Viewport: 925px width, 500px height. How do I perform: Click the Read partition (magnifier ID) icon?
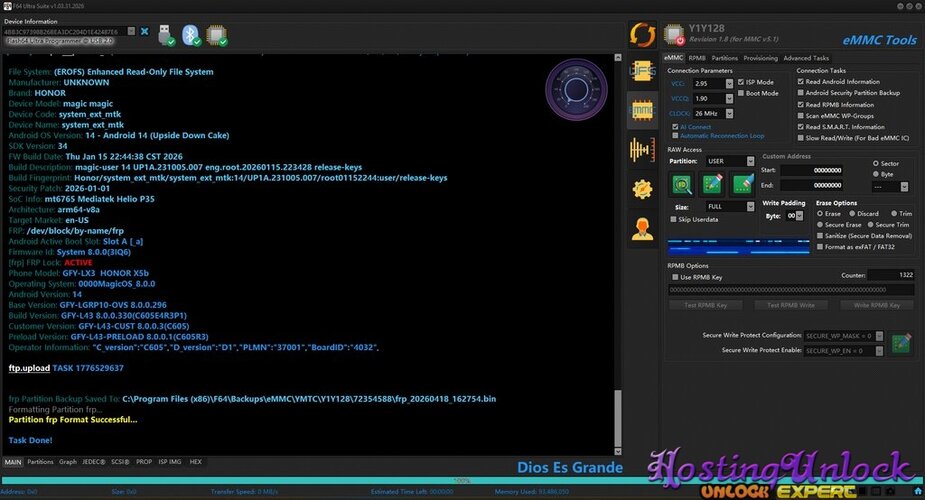click(x=682, y=185)
